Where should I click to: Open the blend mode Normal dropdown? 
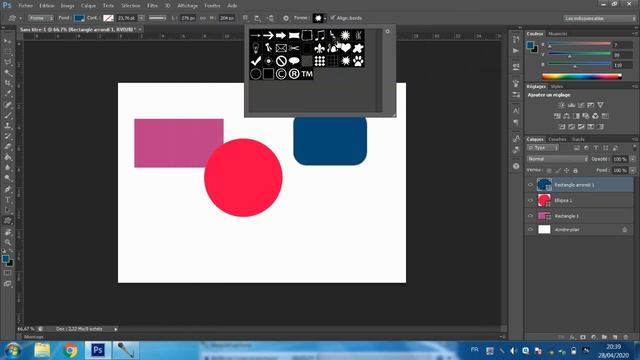point(558,159)
